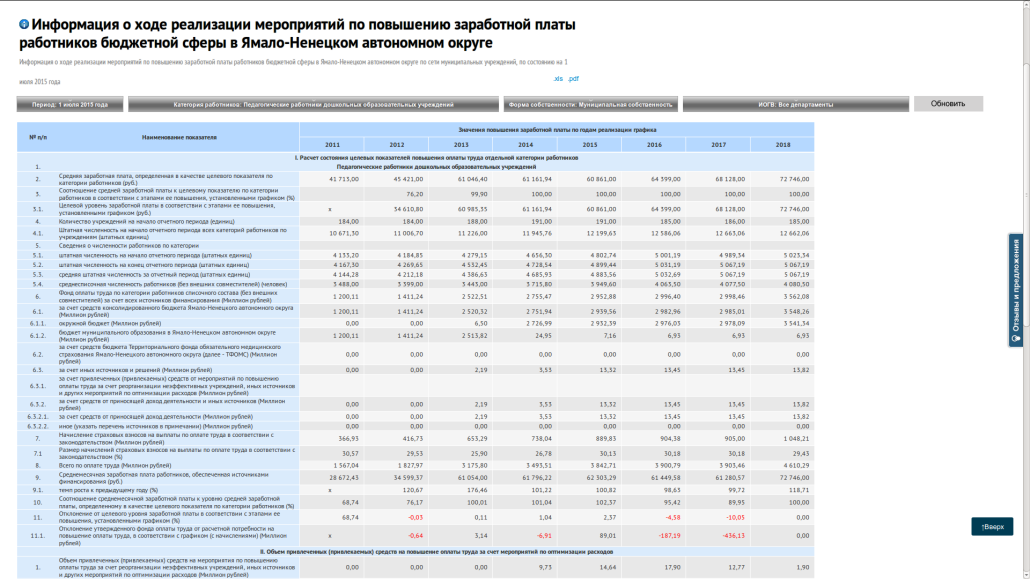Click the Обновить button

point(948,104)
